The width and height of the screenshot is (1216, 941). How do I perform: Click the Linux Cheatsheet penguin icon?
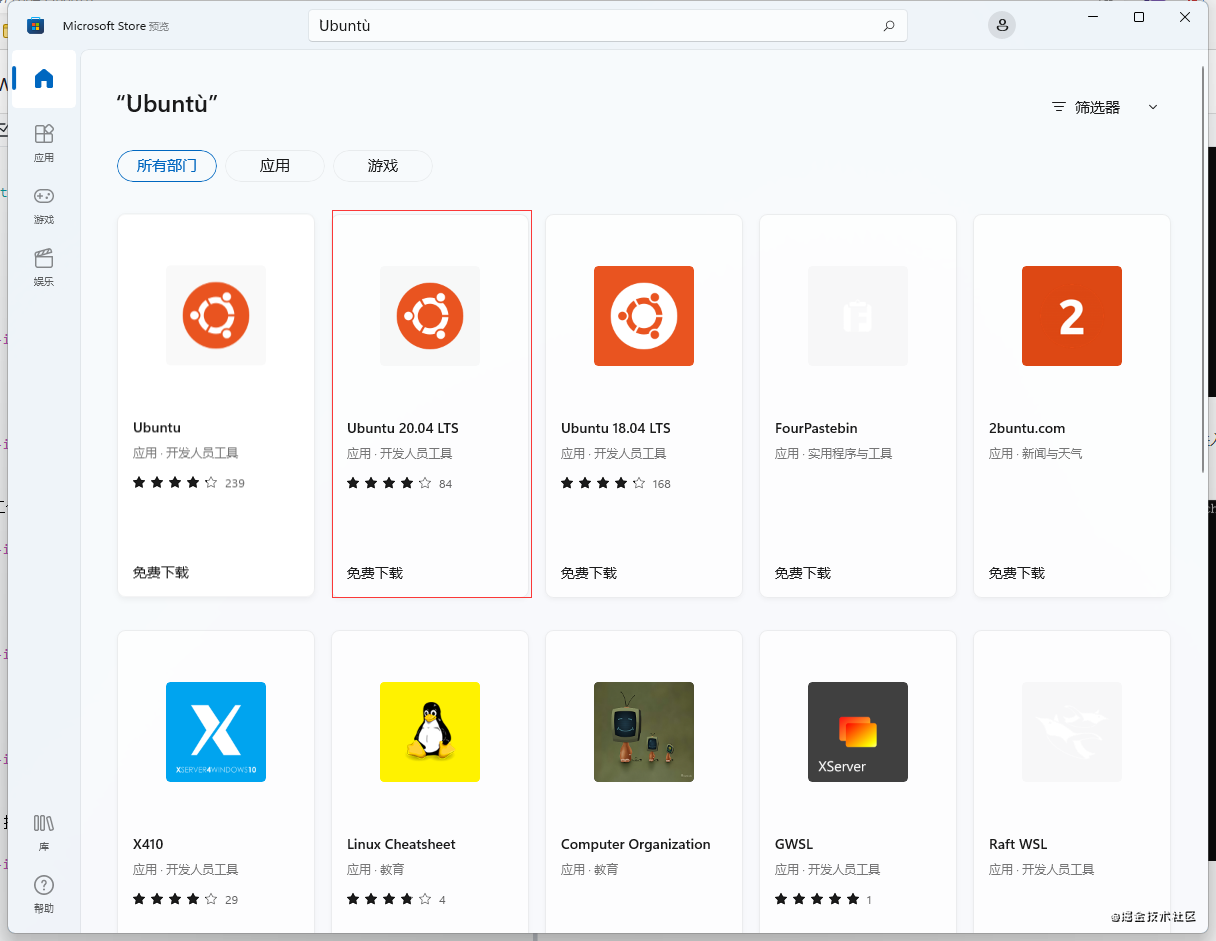click(x=430, y=732)
